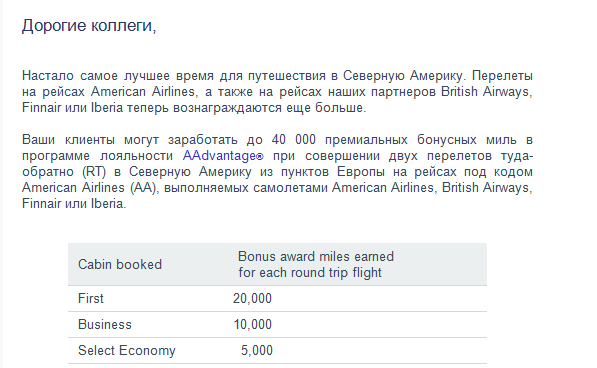Click the 'Select Economy' cabin row label
597x368 pixels.
pos(127,350)
